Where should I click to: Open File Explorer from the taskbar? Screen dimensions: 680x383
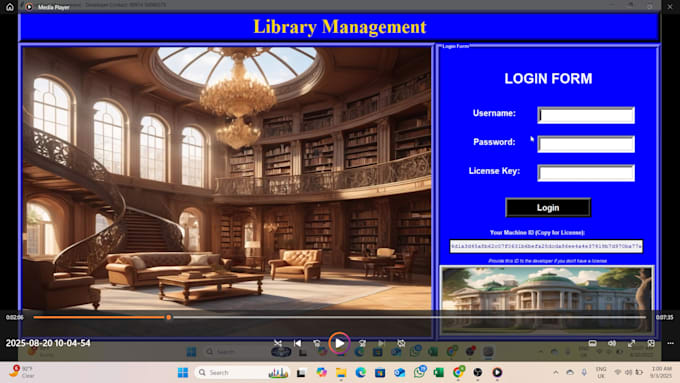[x=341, y=373]
